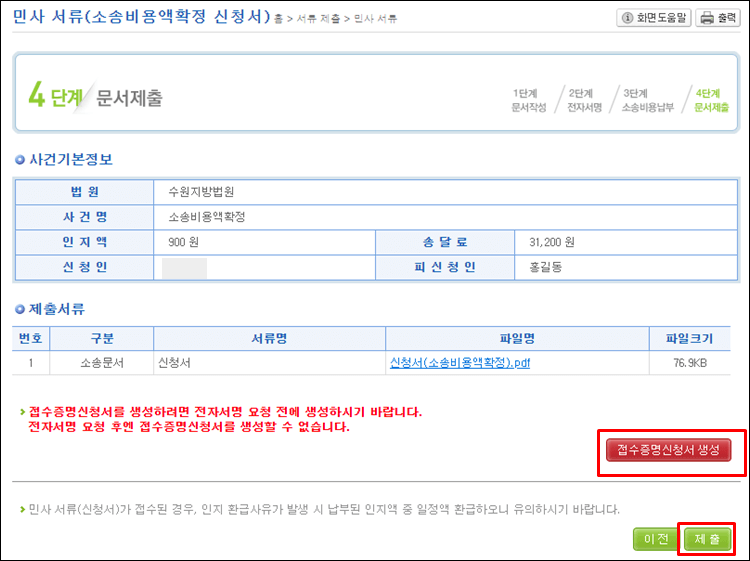This screenshot has height=561, width=750.
Task: Click the 접수증명신청서 생성 red button
Action: (668, 450)
